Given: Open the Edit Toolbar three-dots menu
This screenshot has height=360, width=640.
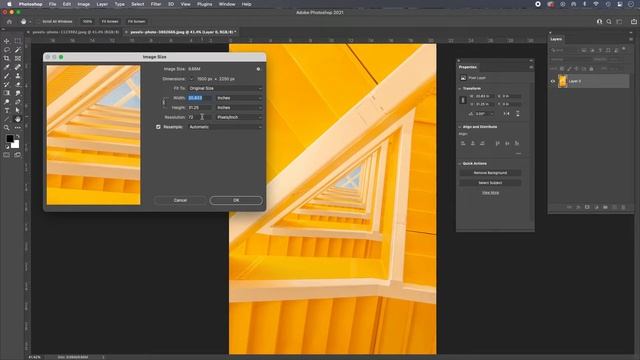Looking at the screenshot, I should coord(18,128).
